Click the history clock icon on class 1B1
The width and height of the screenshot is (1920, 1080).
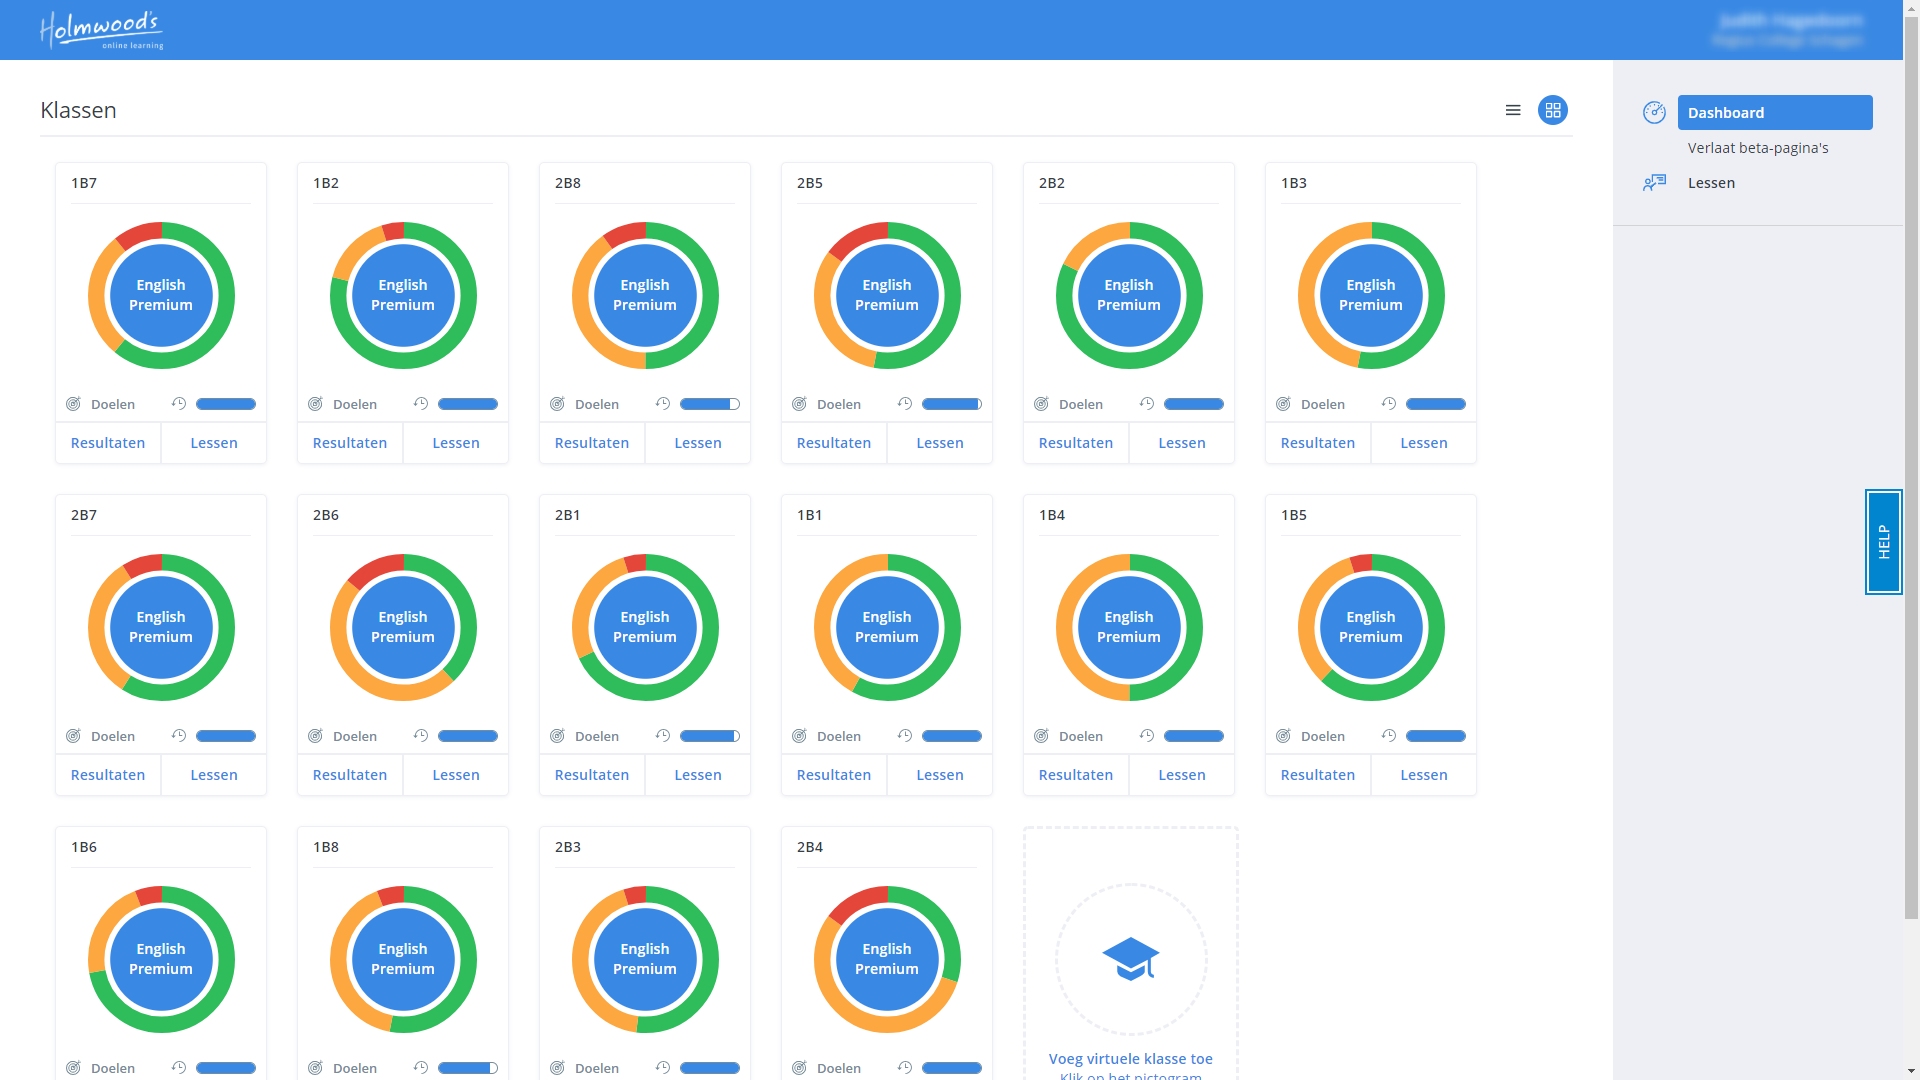[x=905, y=735]
